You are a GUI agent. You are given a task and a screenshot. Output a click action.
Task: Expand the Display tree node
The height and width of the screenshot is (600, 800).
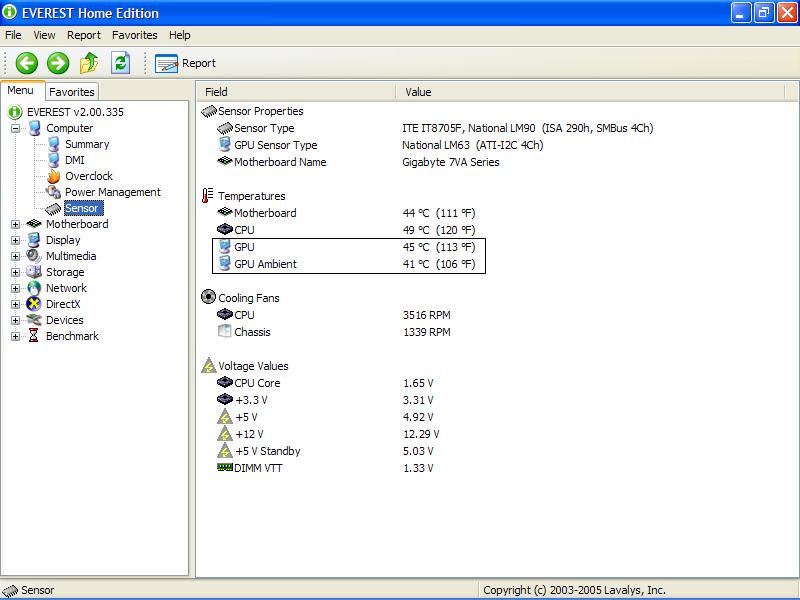15,240
